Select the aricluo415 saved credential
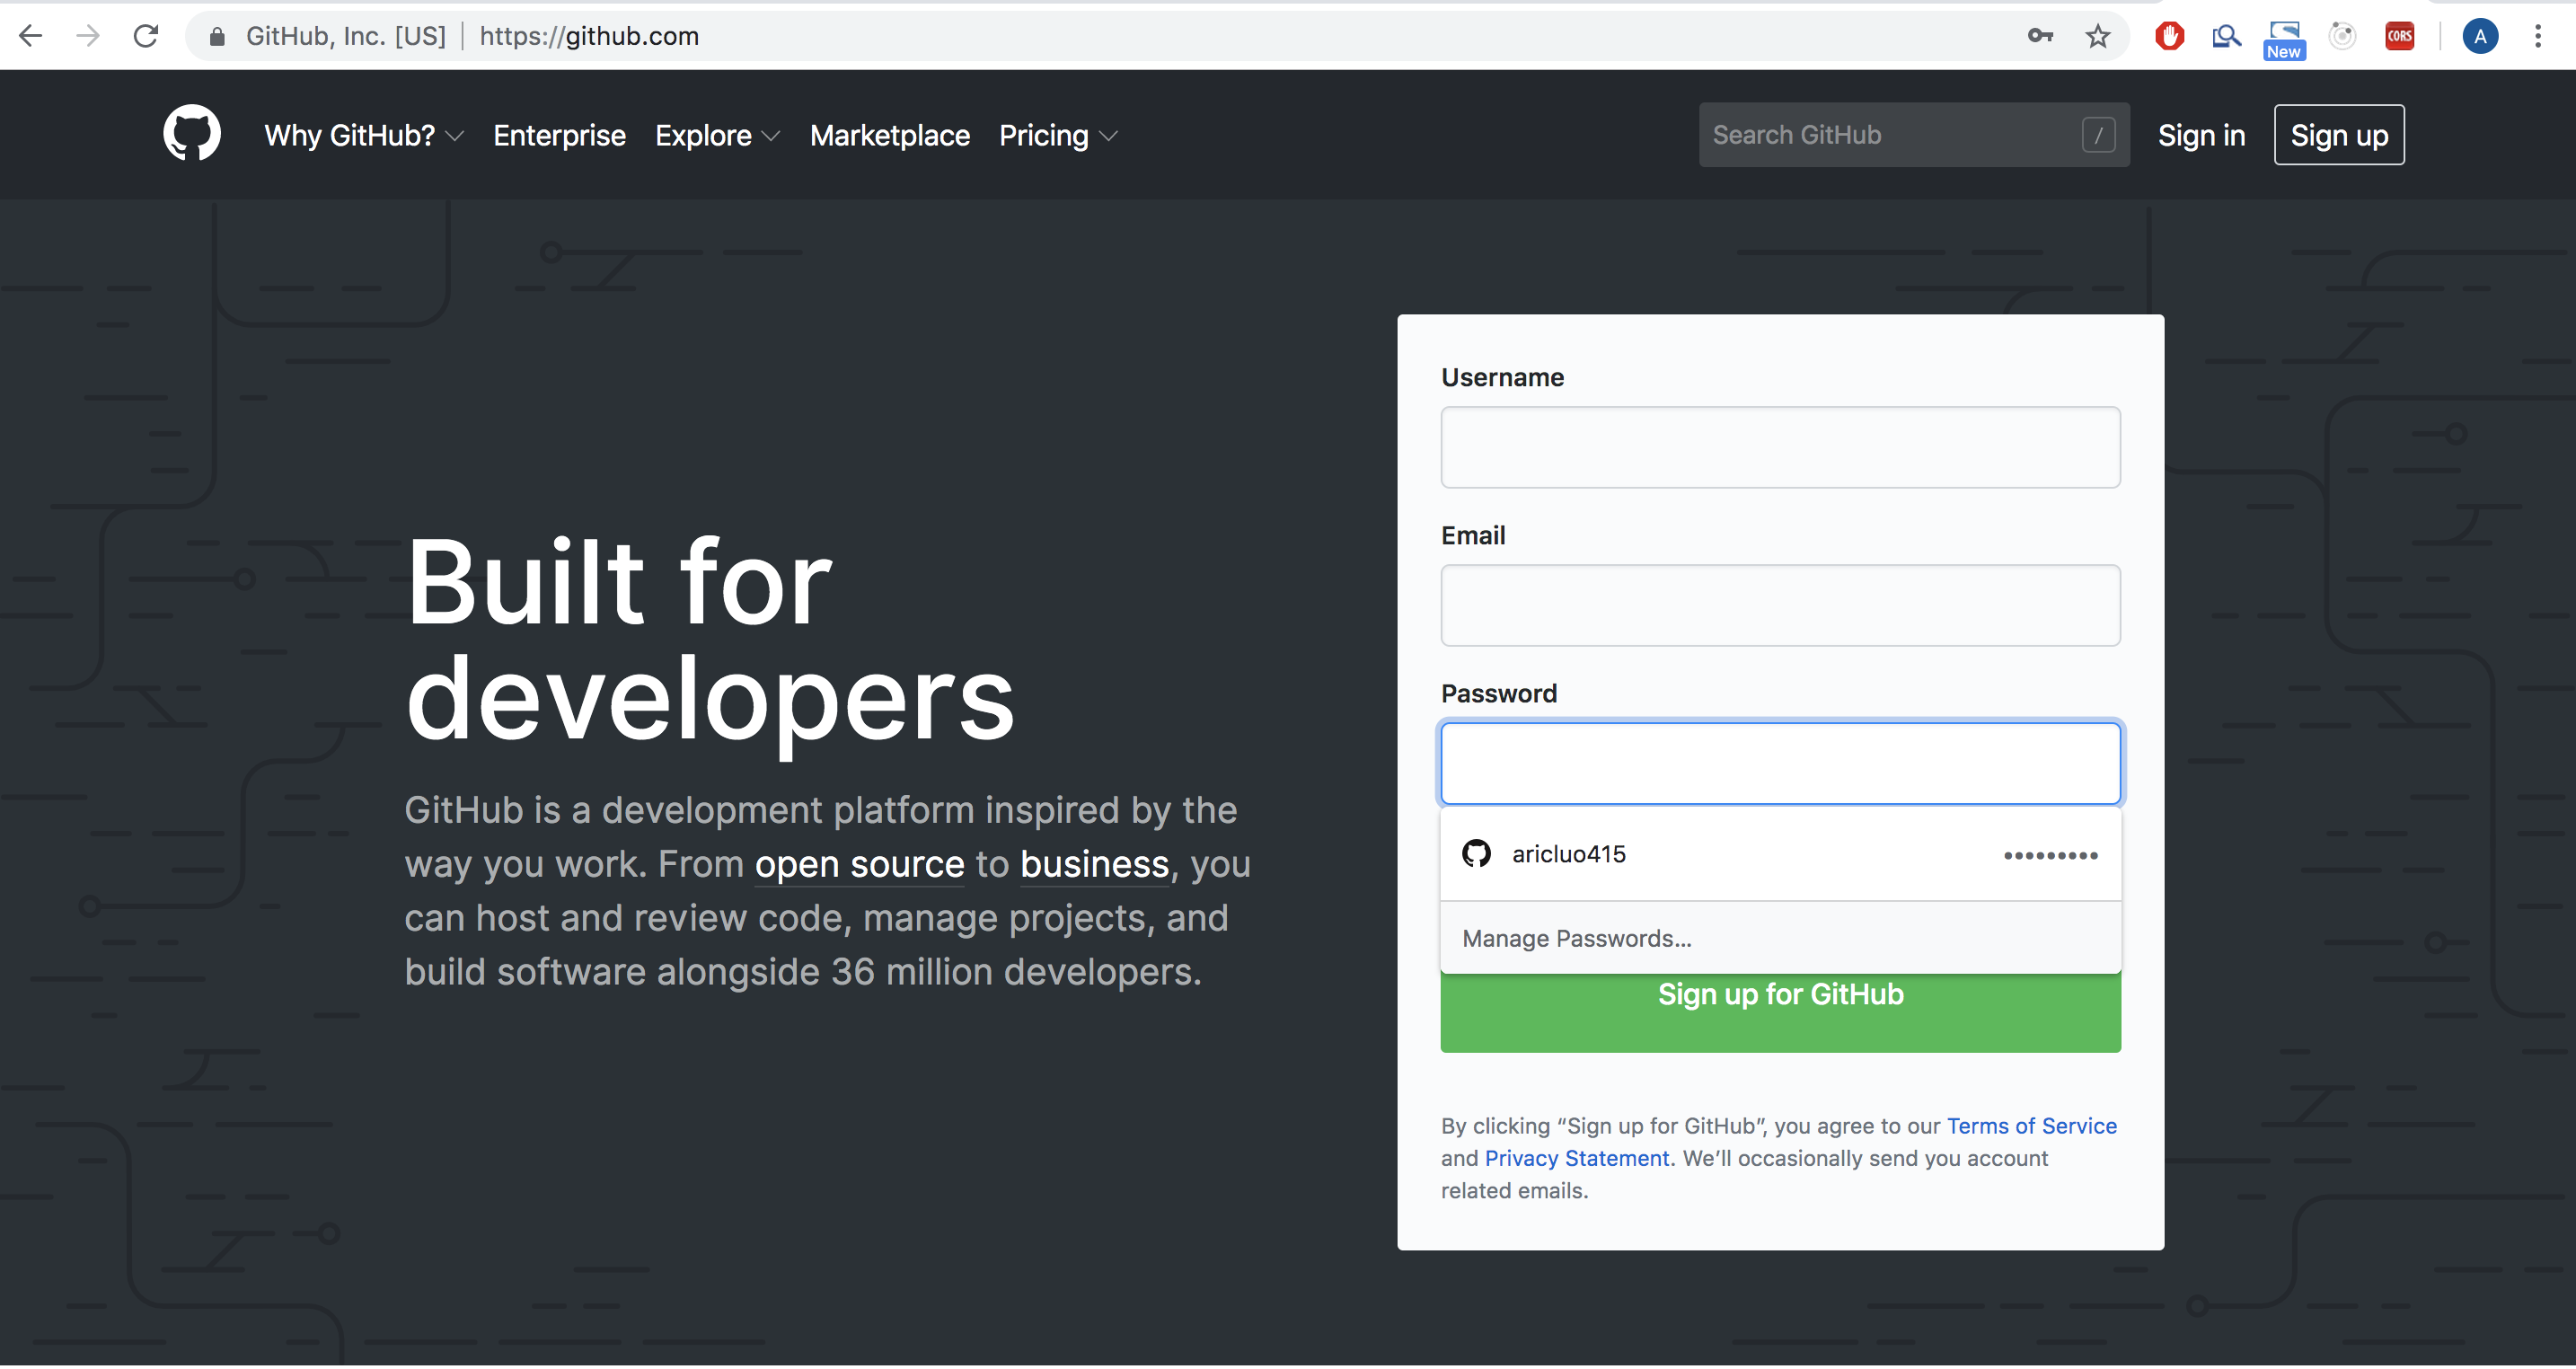Viewport: 2576px width, 1369px height. (1780, 854)
